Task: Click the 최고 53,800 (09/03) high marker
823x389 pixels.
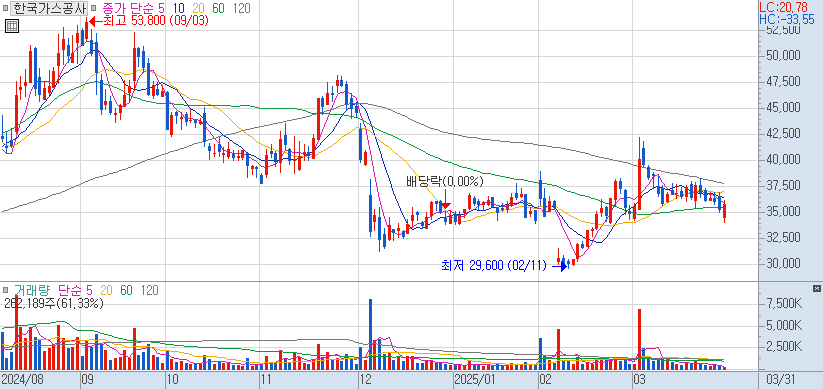Action: tap(149, 21)
